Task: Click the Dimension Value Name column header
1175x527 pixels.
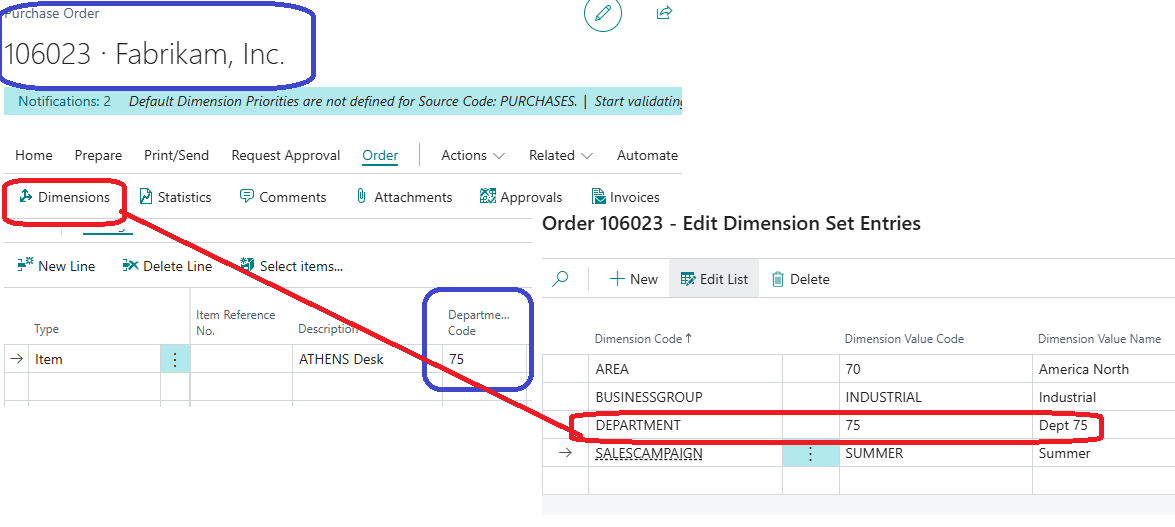Action: tap(1099, 339)
